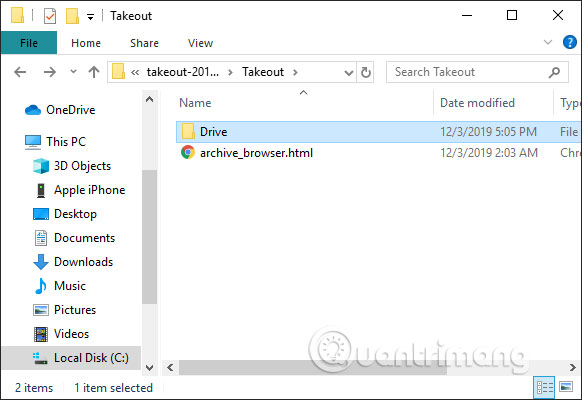
Task: Click the horizontal scrollbar right arrow
Action: tap(573, 367)
